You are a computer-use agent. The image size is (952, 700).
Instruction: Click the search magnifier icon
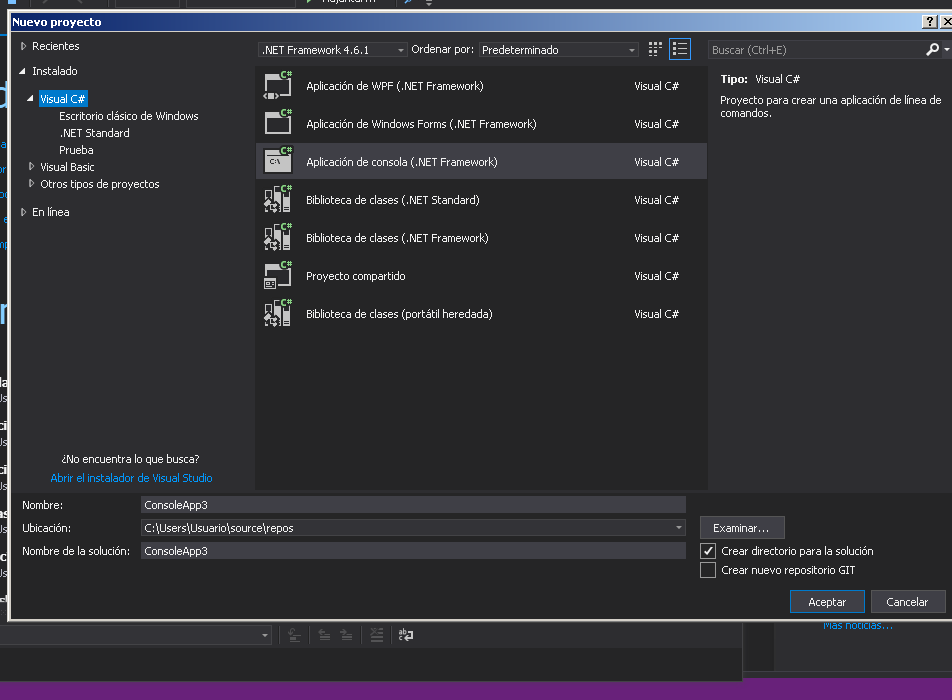point(933,50)
